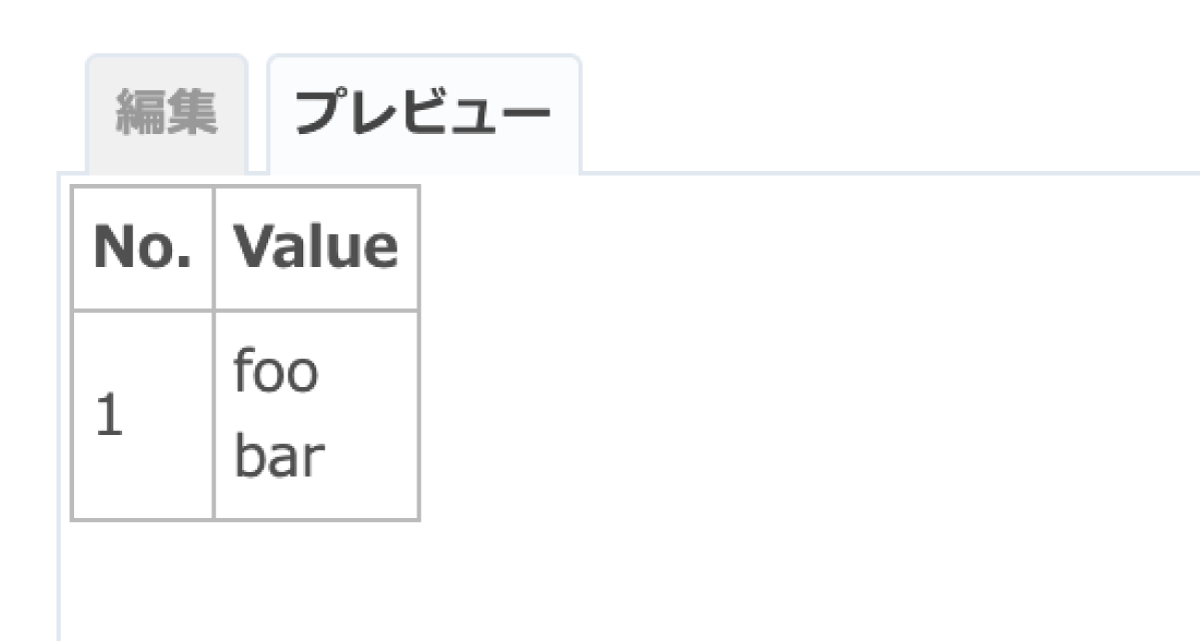1200x641 pixels.
Task: Click the Value column header
Action: click(x=316, y=248)
